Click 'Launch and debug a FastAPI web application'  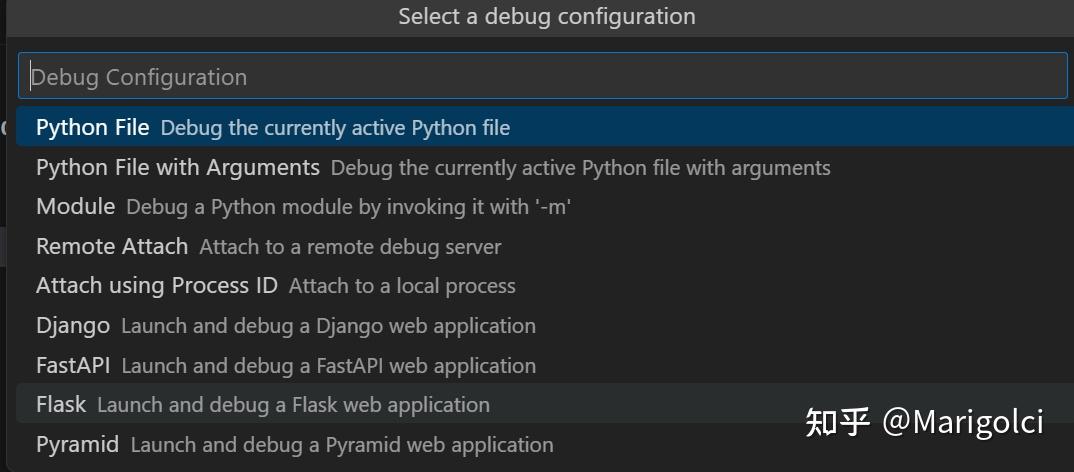coord(328,366)
